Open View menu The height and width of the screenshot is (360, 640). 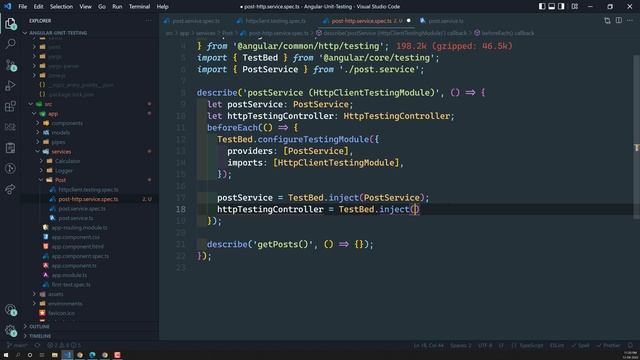[x=85, y=7]
